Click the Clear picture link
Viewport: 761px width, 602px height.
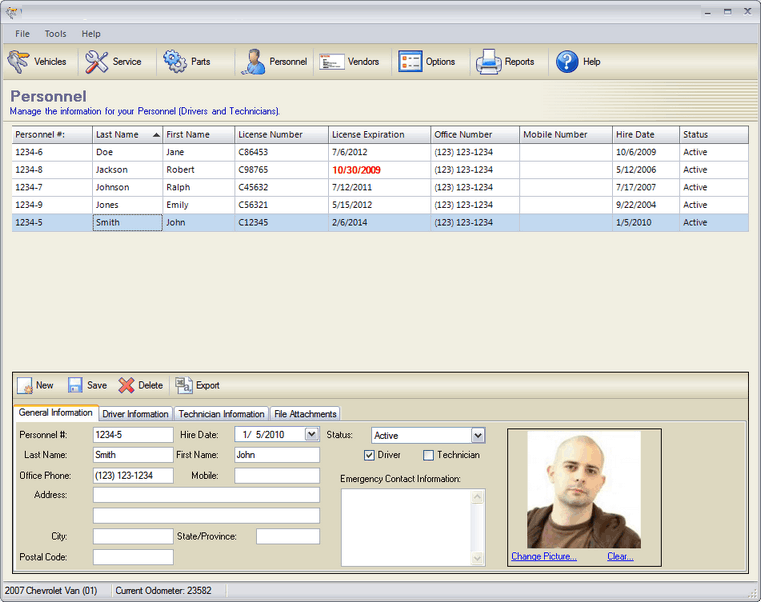[620, 556]
